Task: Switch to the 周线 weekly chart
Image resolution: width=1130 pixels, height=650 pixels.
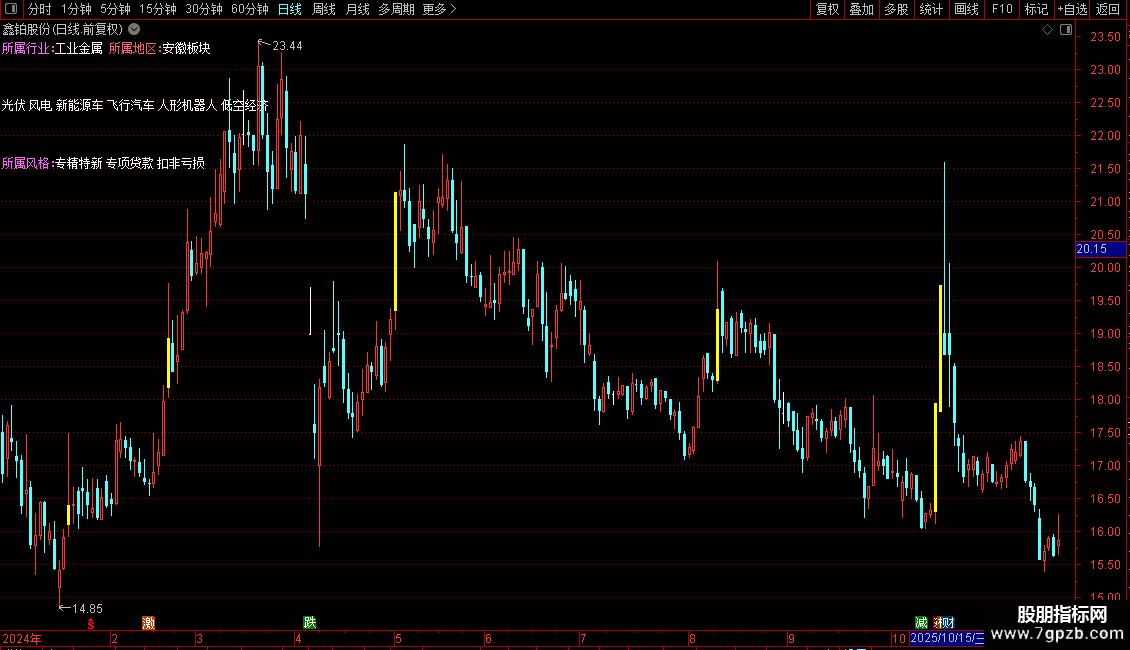Action: coord(324,9)
